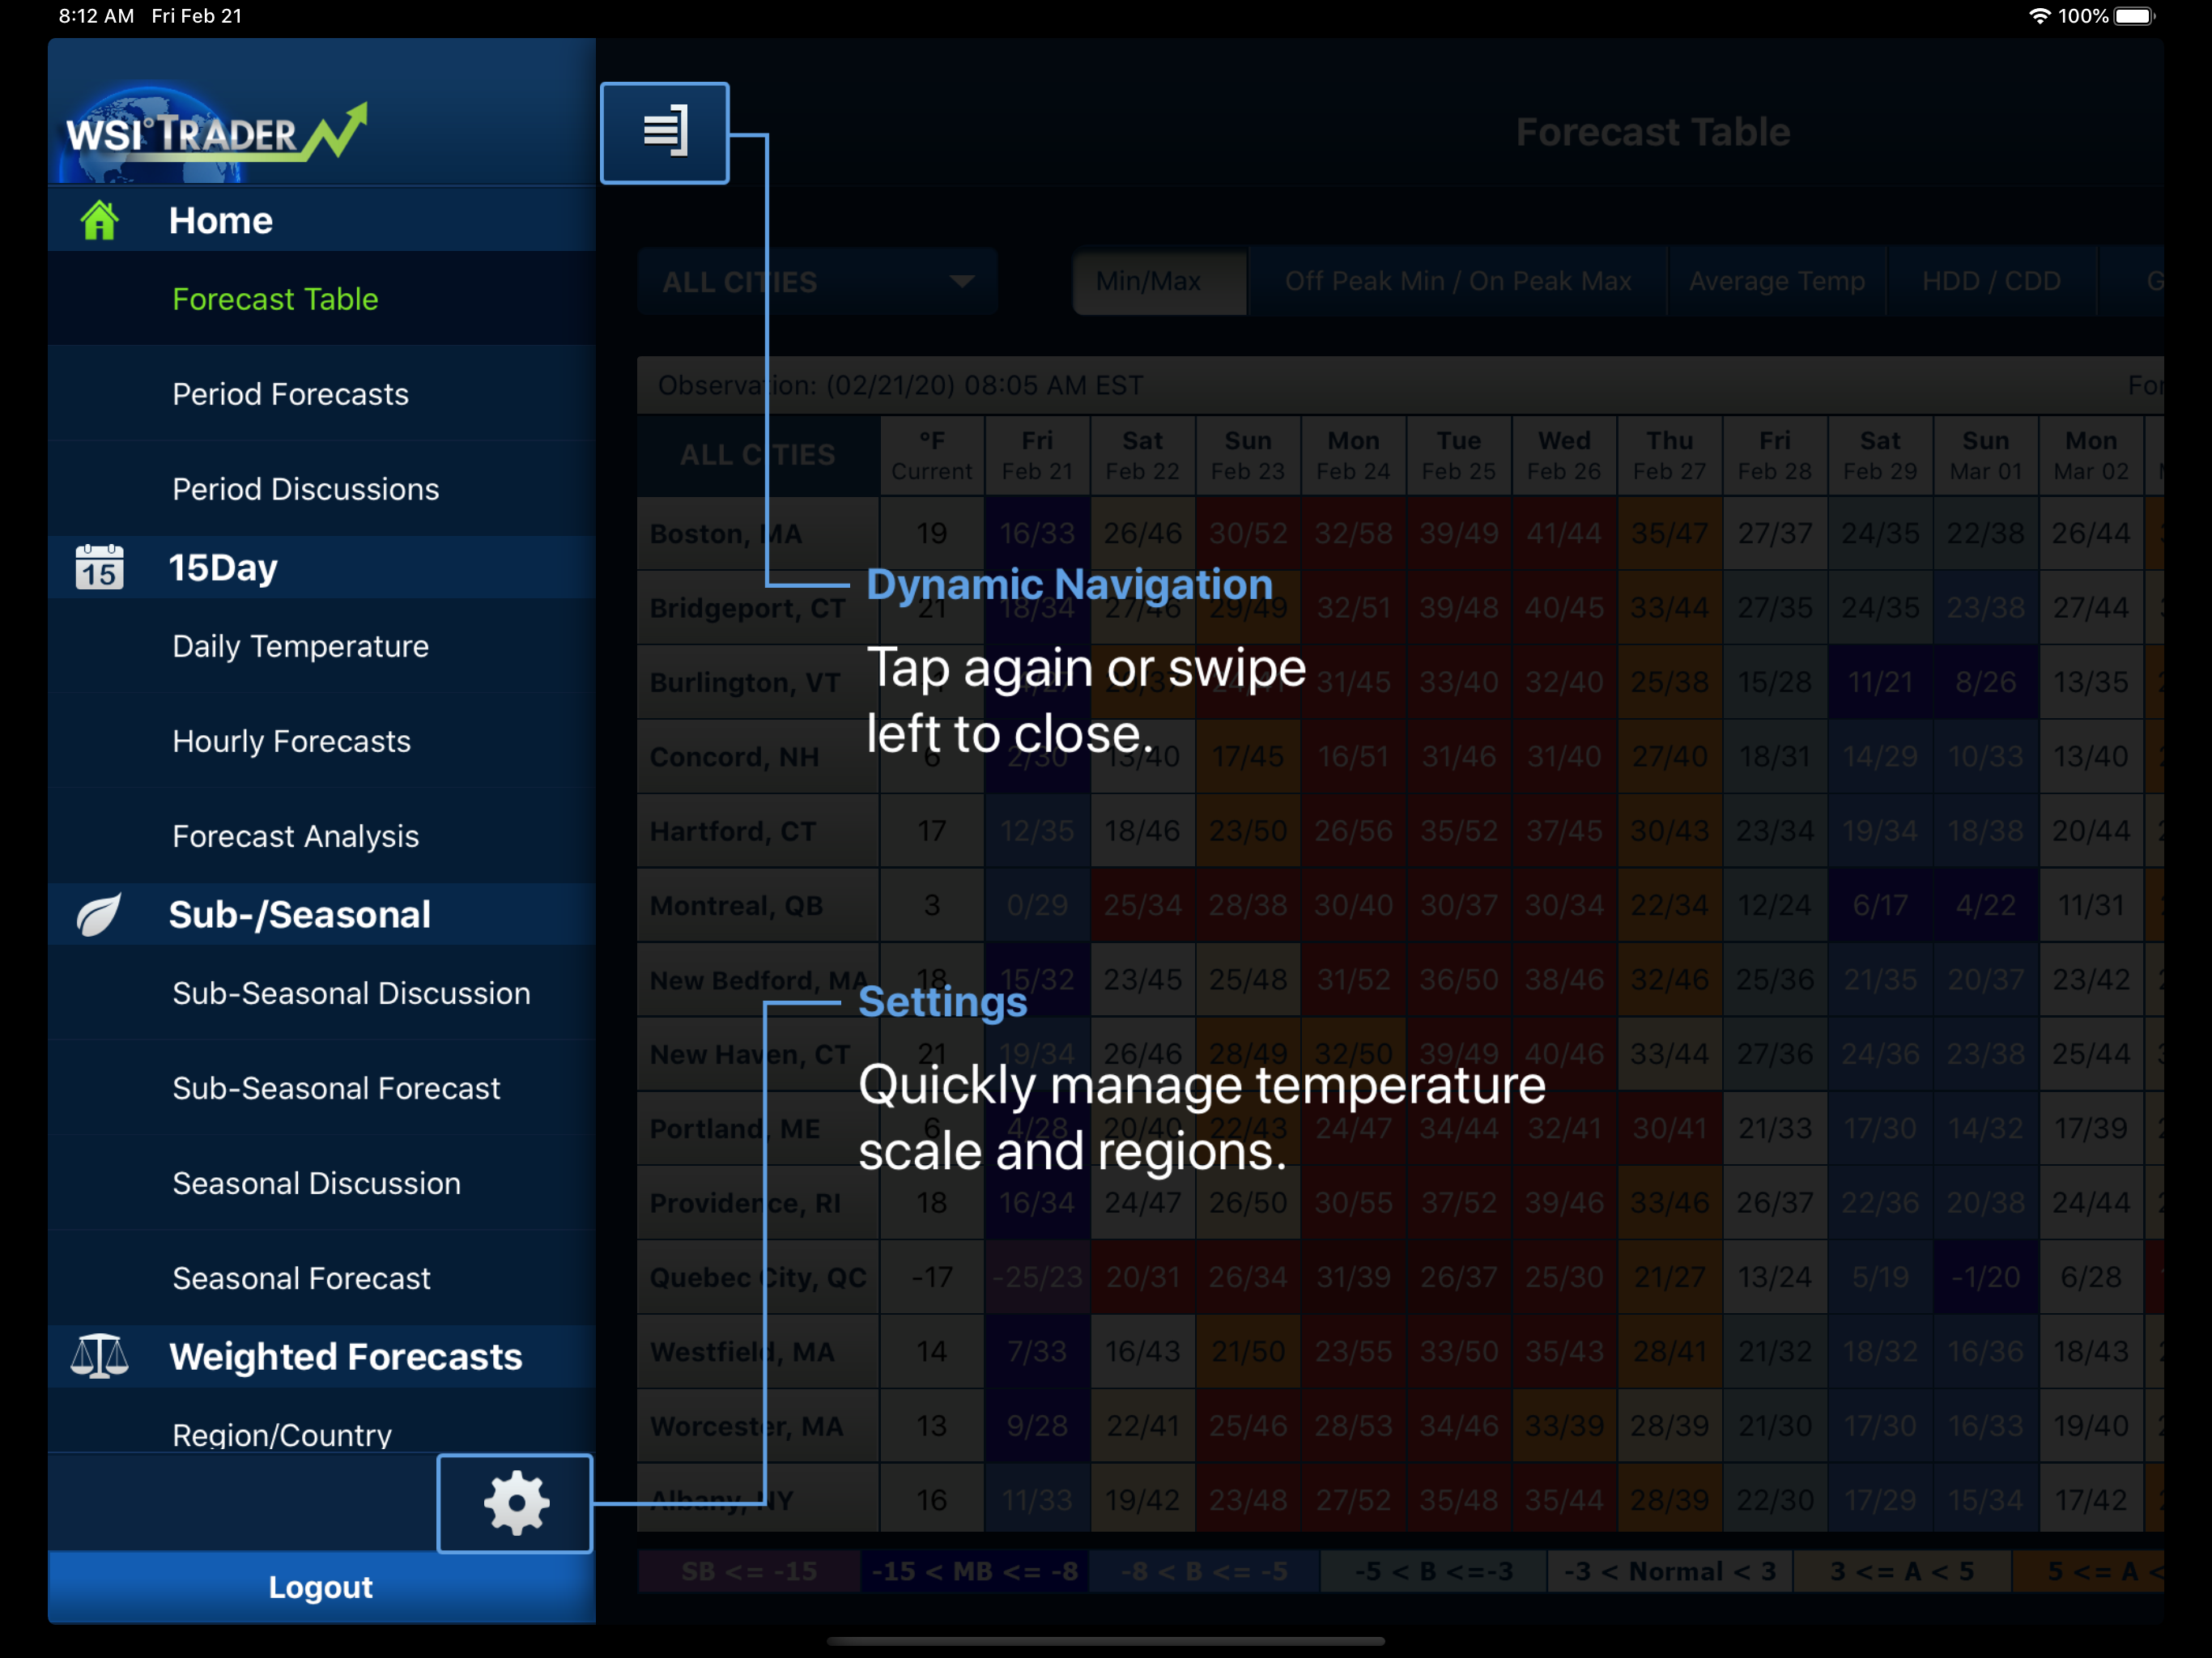Tap the ALL CITIES table header cell
This screenshot has width=2212, height=1658.
(x=758, y=456)
